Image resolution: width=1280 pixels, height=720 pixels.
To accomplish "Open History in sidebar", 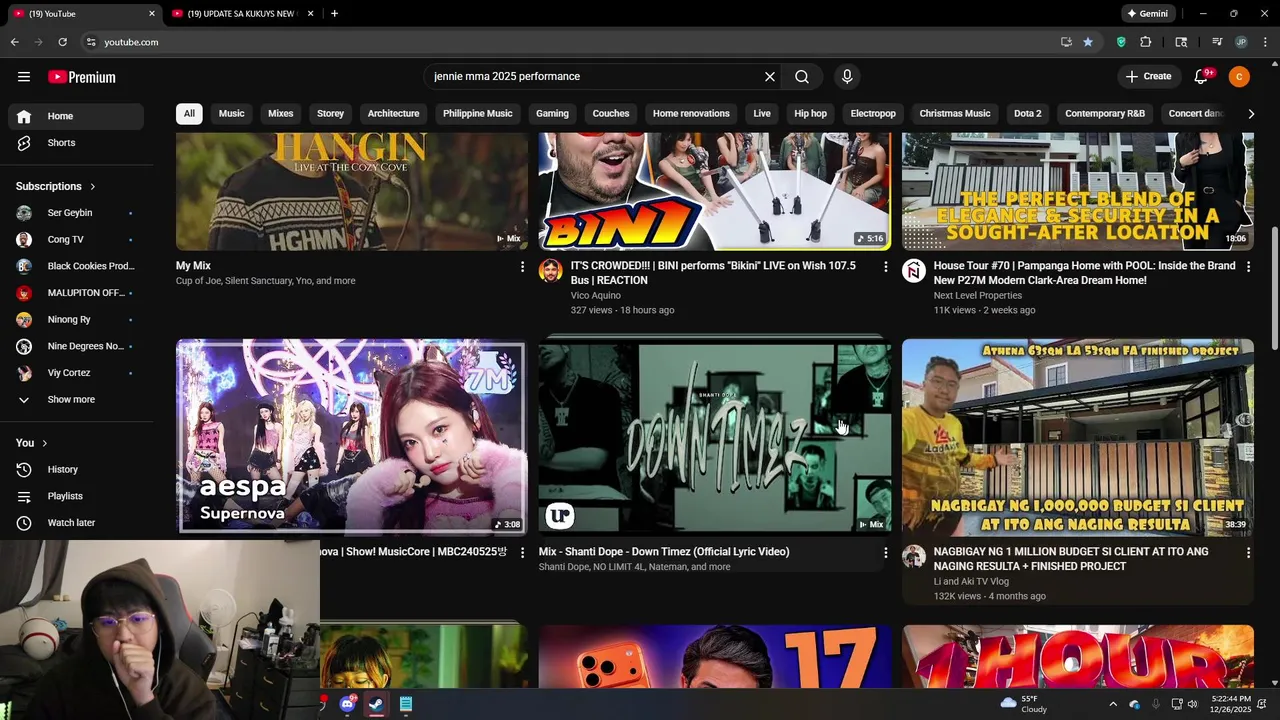I will (76, 470).
